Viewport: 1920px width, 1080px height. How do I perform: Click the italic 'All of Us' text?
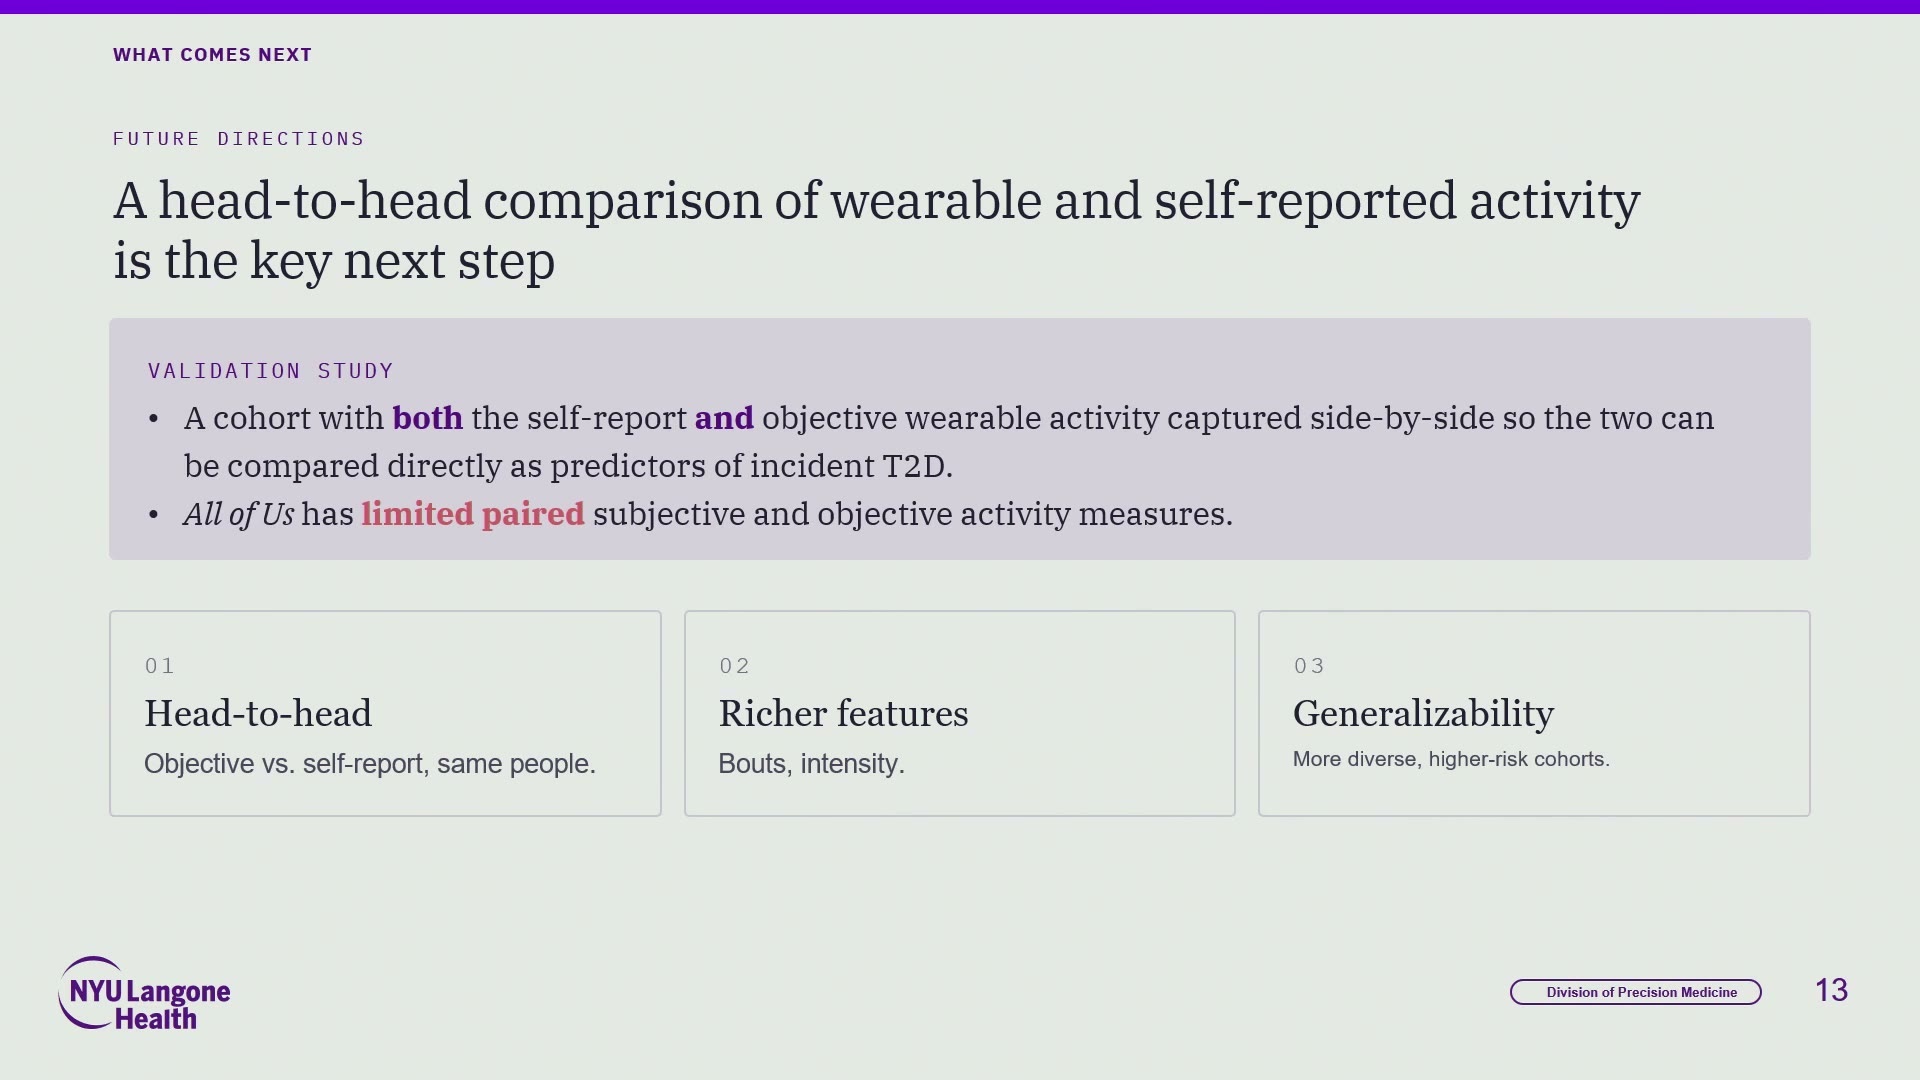pos(238,514)
